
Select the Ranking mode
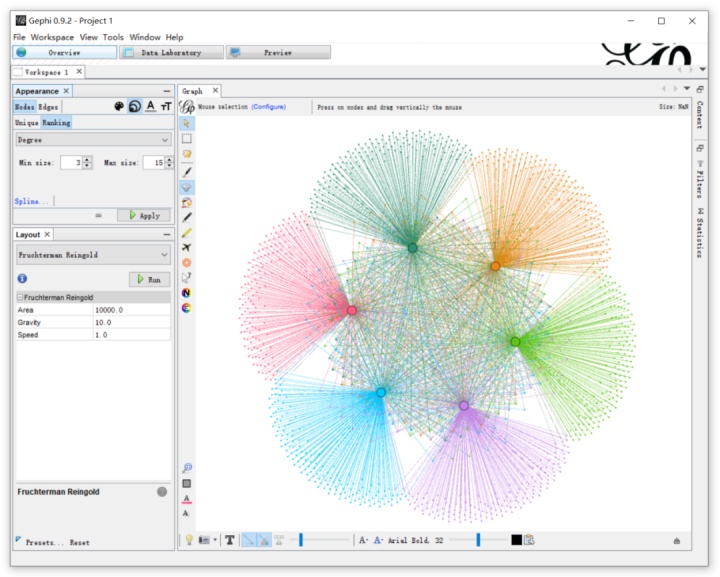click(x=56, y=123)
